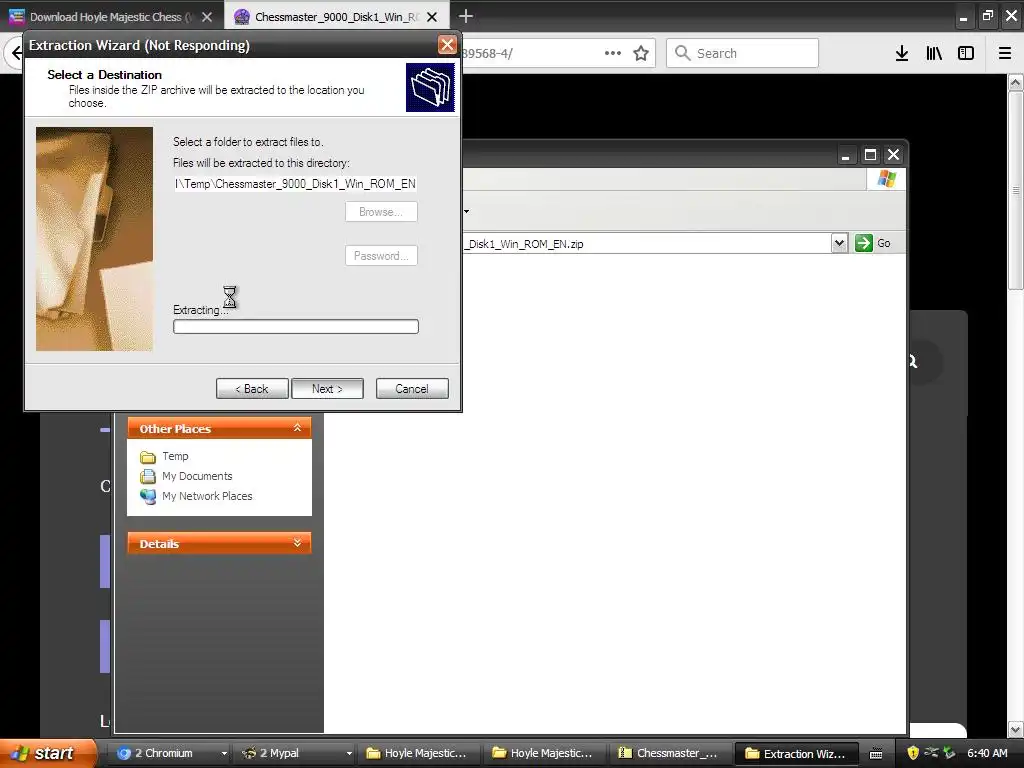Click the extraction progress bar
1024x768 pixels.
tap(296, 327)
